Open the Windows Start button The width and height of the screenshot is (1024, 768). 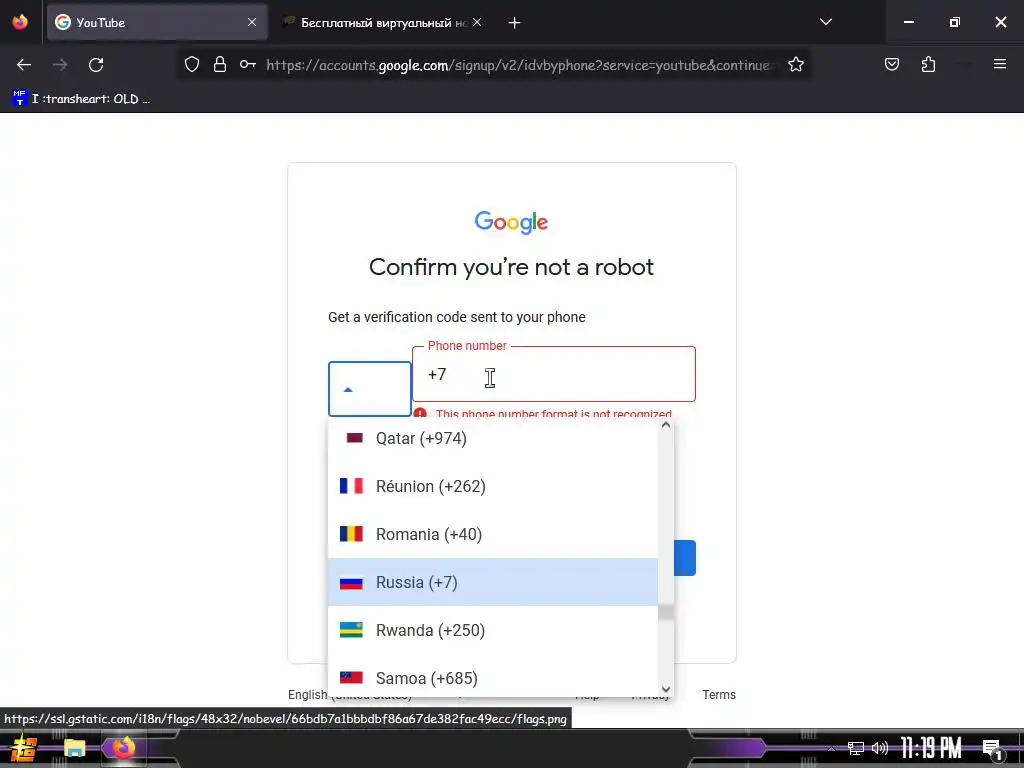24,748
